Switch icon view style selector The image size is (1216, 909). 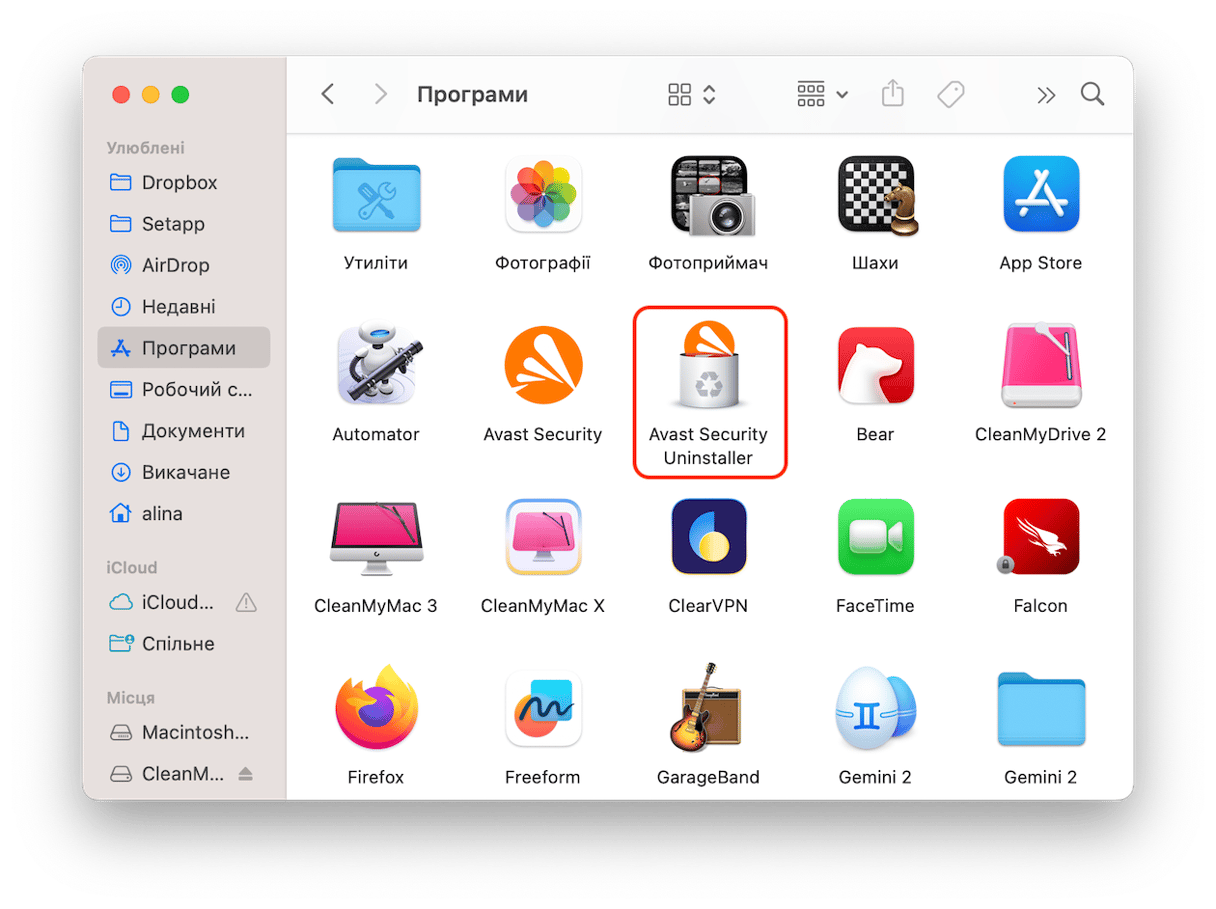pos(692,95)
